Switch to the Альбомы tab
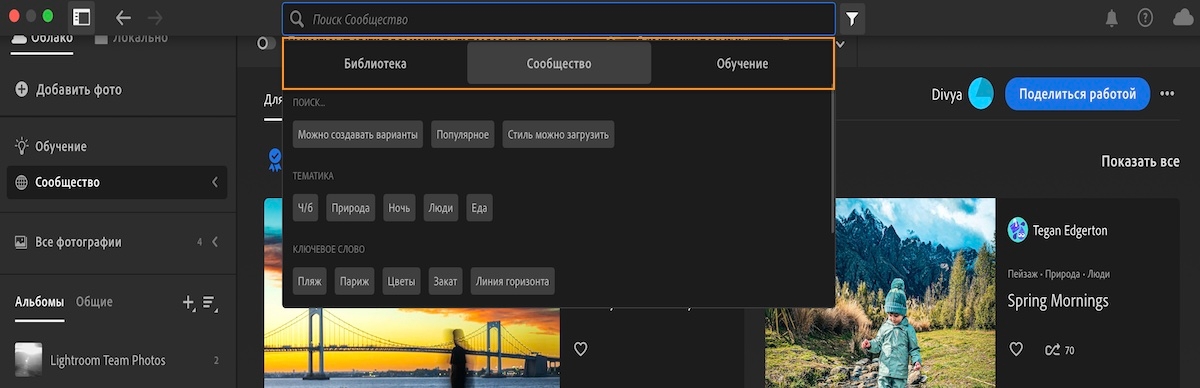Screen dimensions: 1200x388 coord(40,302)
